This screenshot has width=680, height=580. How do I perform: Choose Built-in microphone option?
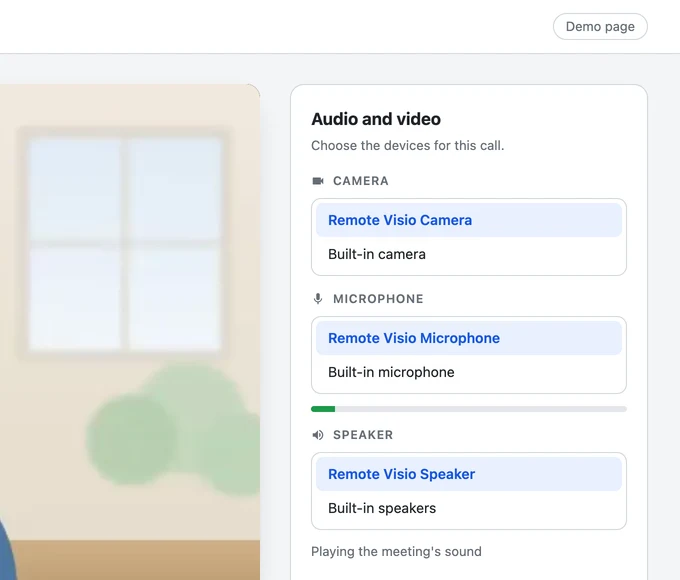point(469,372)
